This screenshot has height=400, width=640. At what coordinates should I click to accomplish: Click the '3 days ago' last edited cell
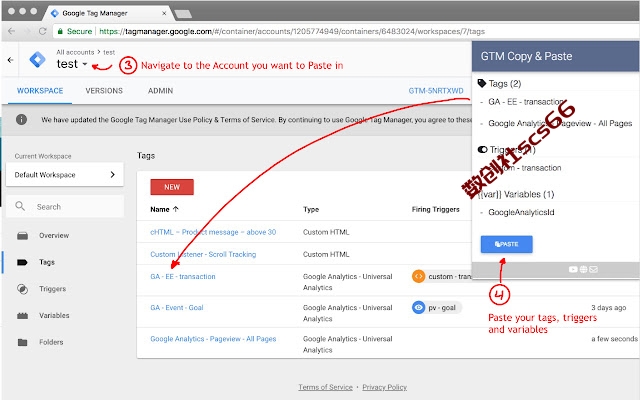pyautogui.click(x=609, y=307)
